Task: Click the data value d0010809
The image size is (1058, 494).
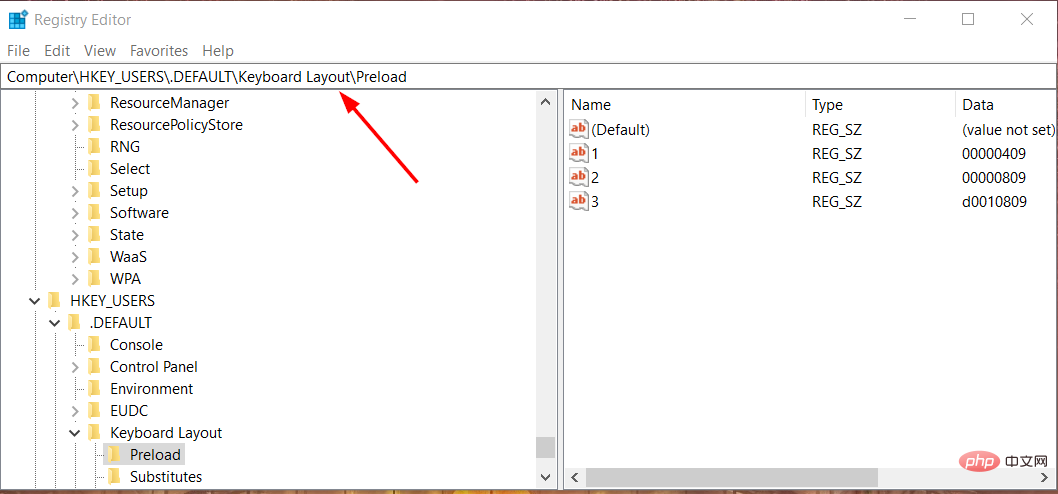Action: point(994,201)
